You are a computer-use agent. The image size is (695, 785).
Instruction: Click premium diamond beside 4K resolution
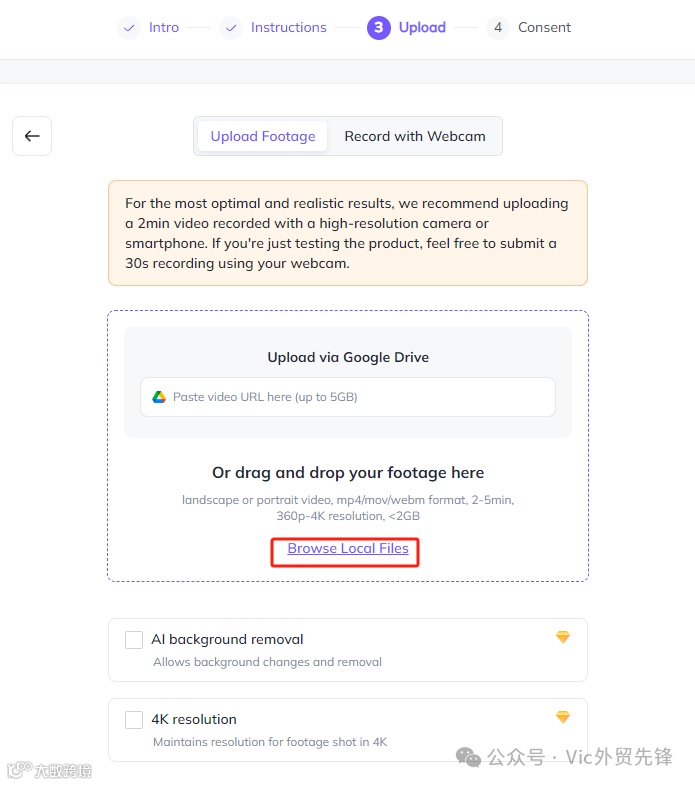pos(563,717)
